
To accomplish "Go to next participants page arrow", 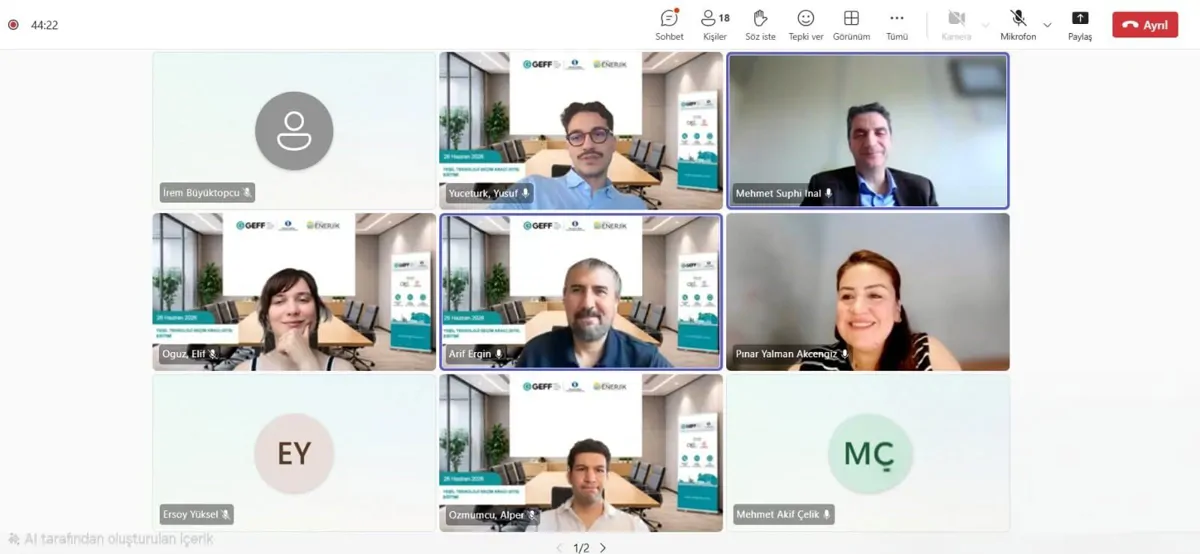I will pyautogui.click(x=603, y=547).
